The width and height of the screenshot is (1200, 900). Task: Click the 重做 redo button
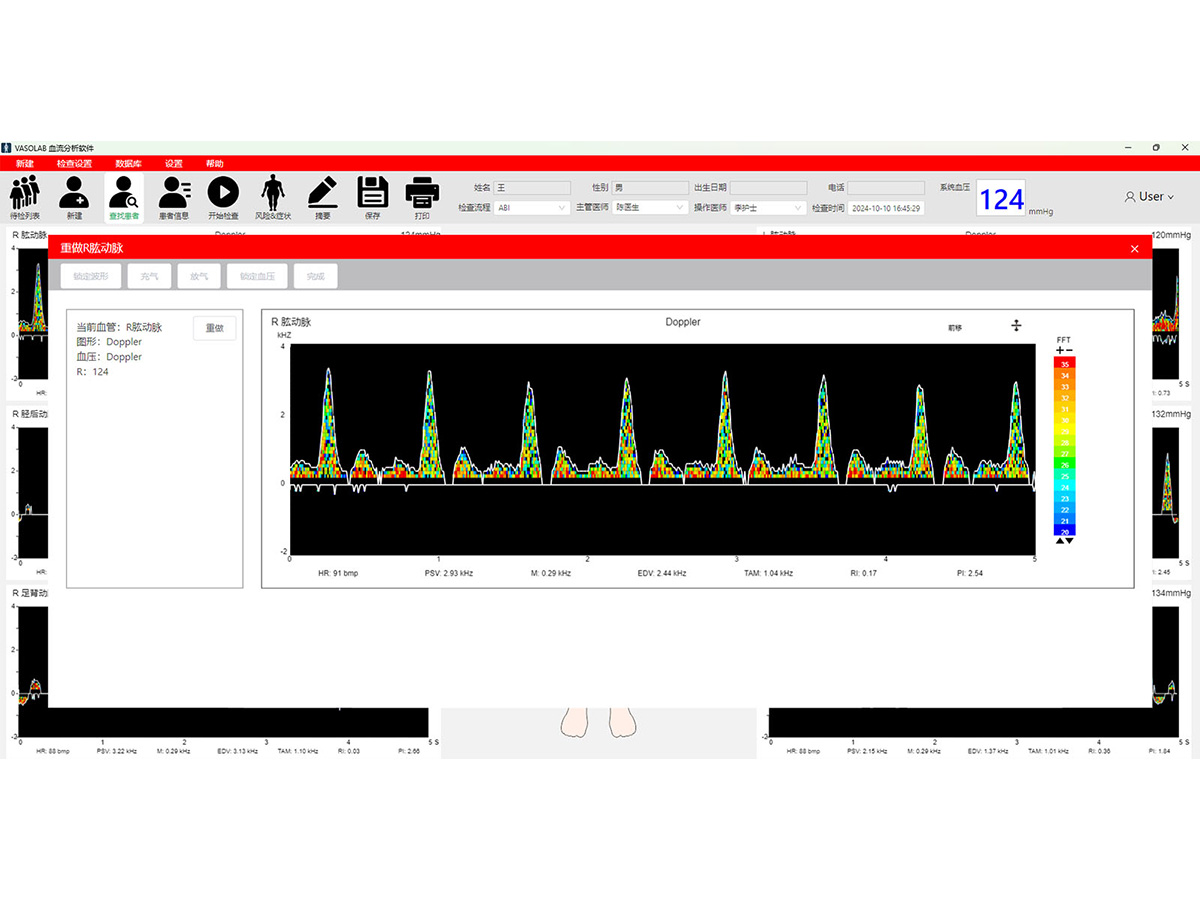[x=214, y=328]
